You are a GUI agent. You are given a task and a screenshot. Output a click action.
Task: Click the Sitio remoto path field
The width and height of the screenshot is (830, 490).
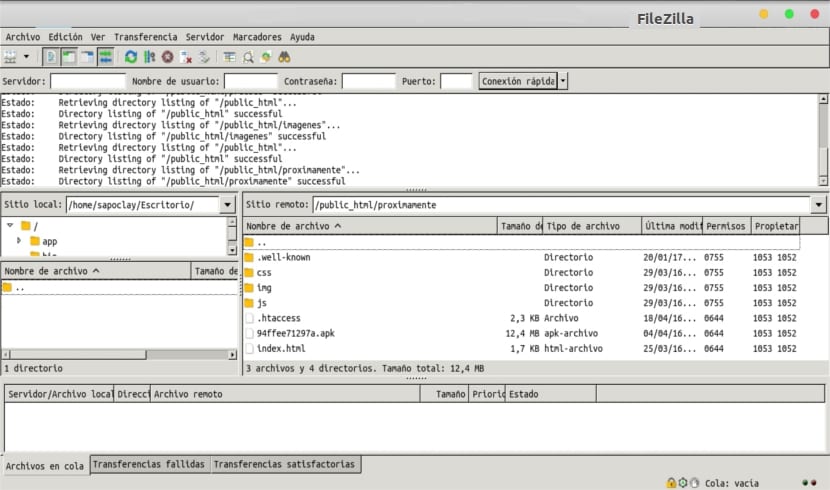561,204
